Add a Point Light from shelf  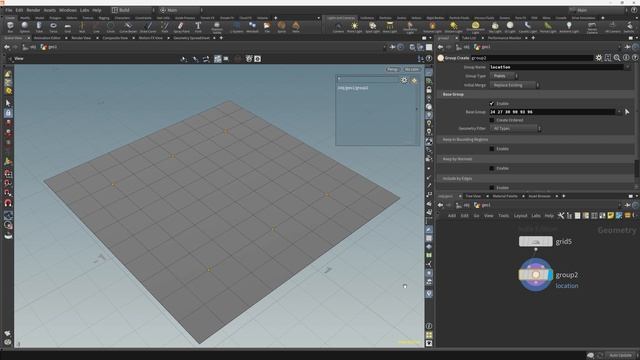click(354, 27)
